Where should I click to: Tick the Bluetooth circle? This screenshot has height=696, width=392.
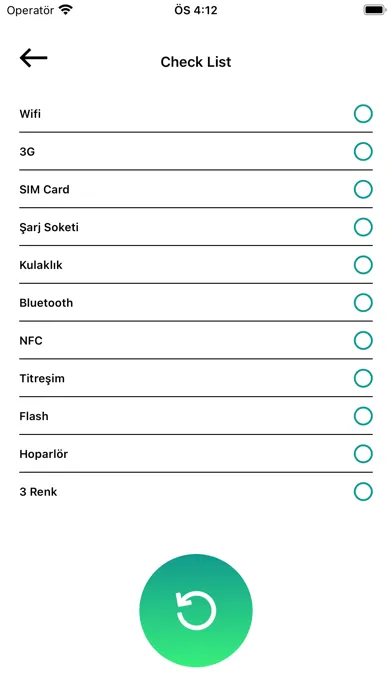tap(363, 303)
